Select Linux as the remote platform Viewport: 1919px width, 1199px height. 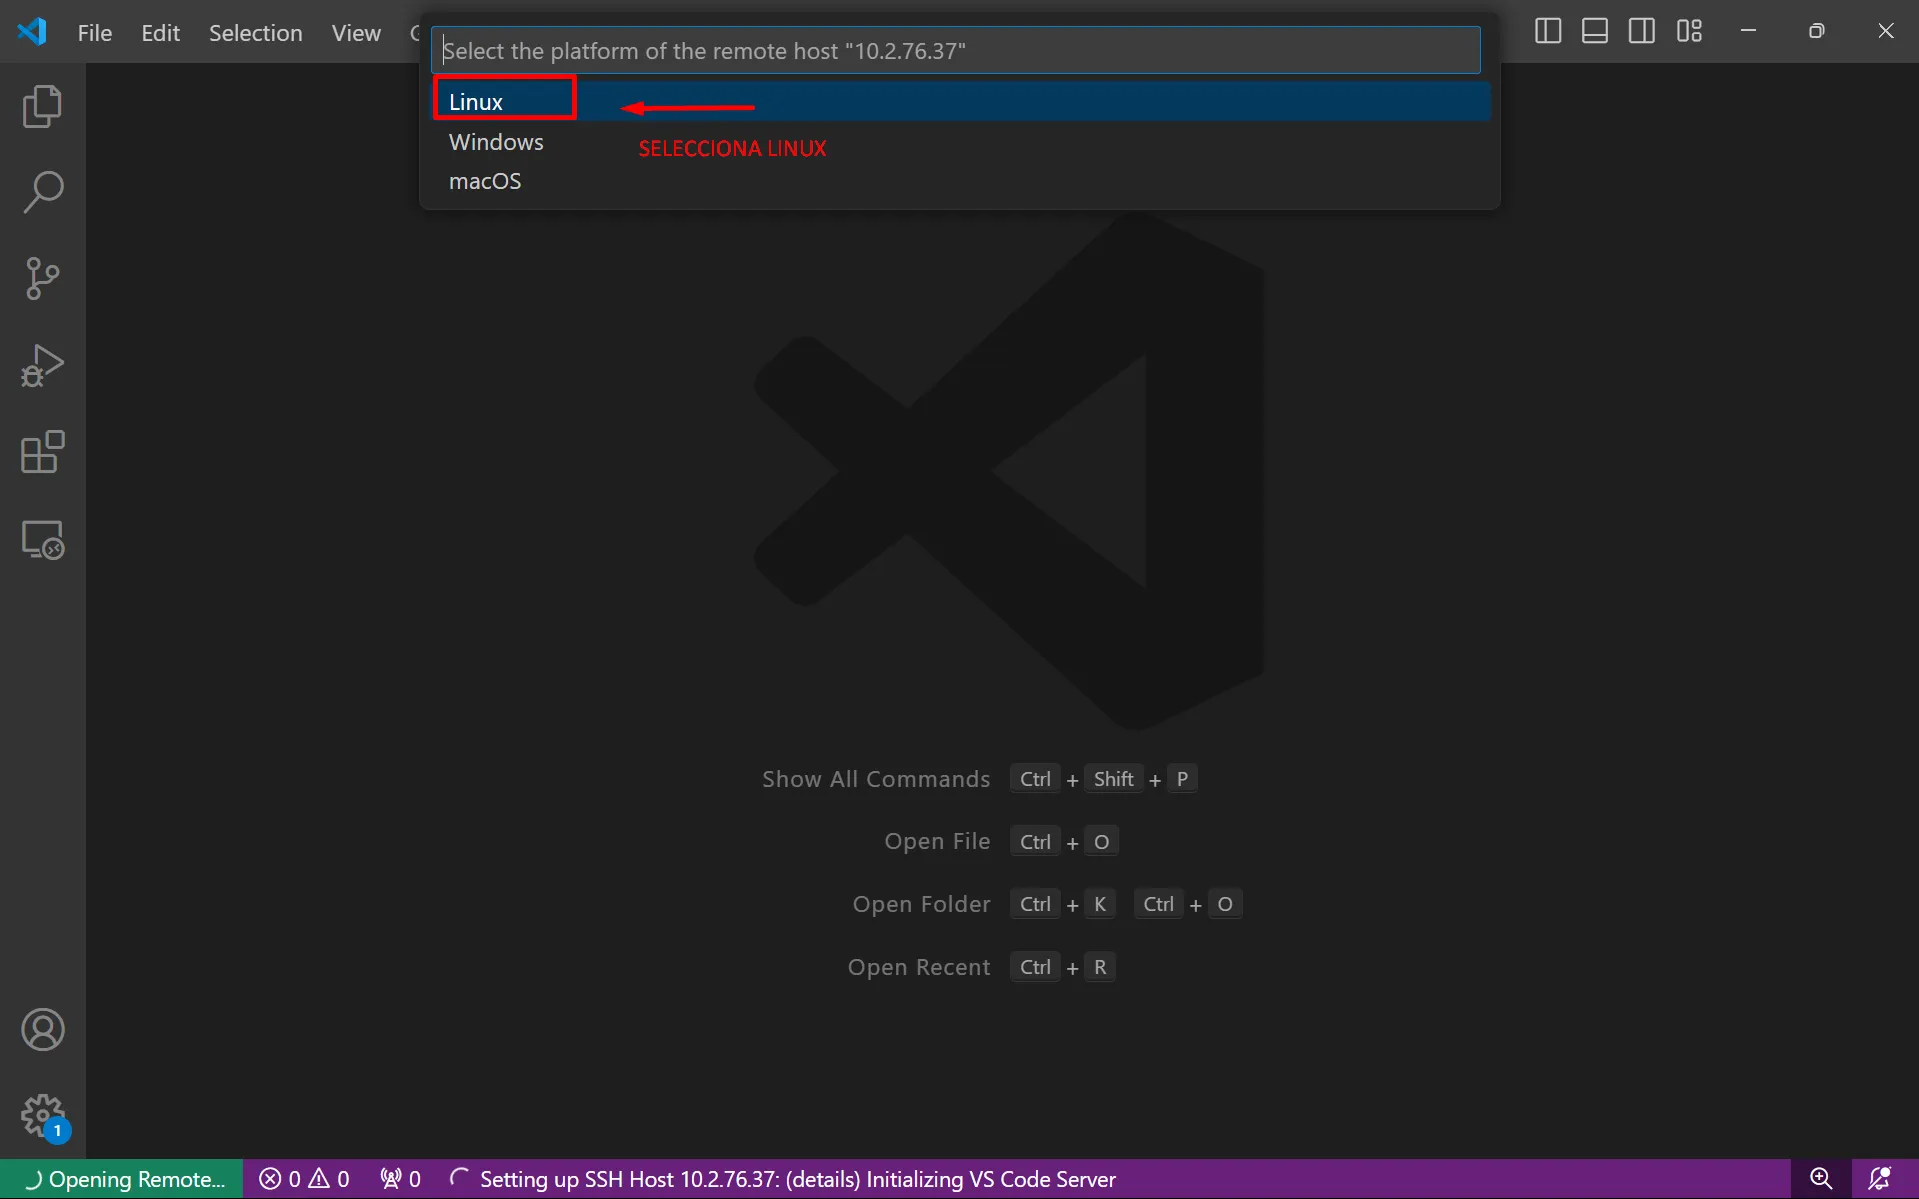coord(476,102)
